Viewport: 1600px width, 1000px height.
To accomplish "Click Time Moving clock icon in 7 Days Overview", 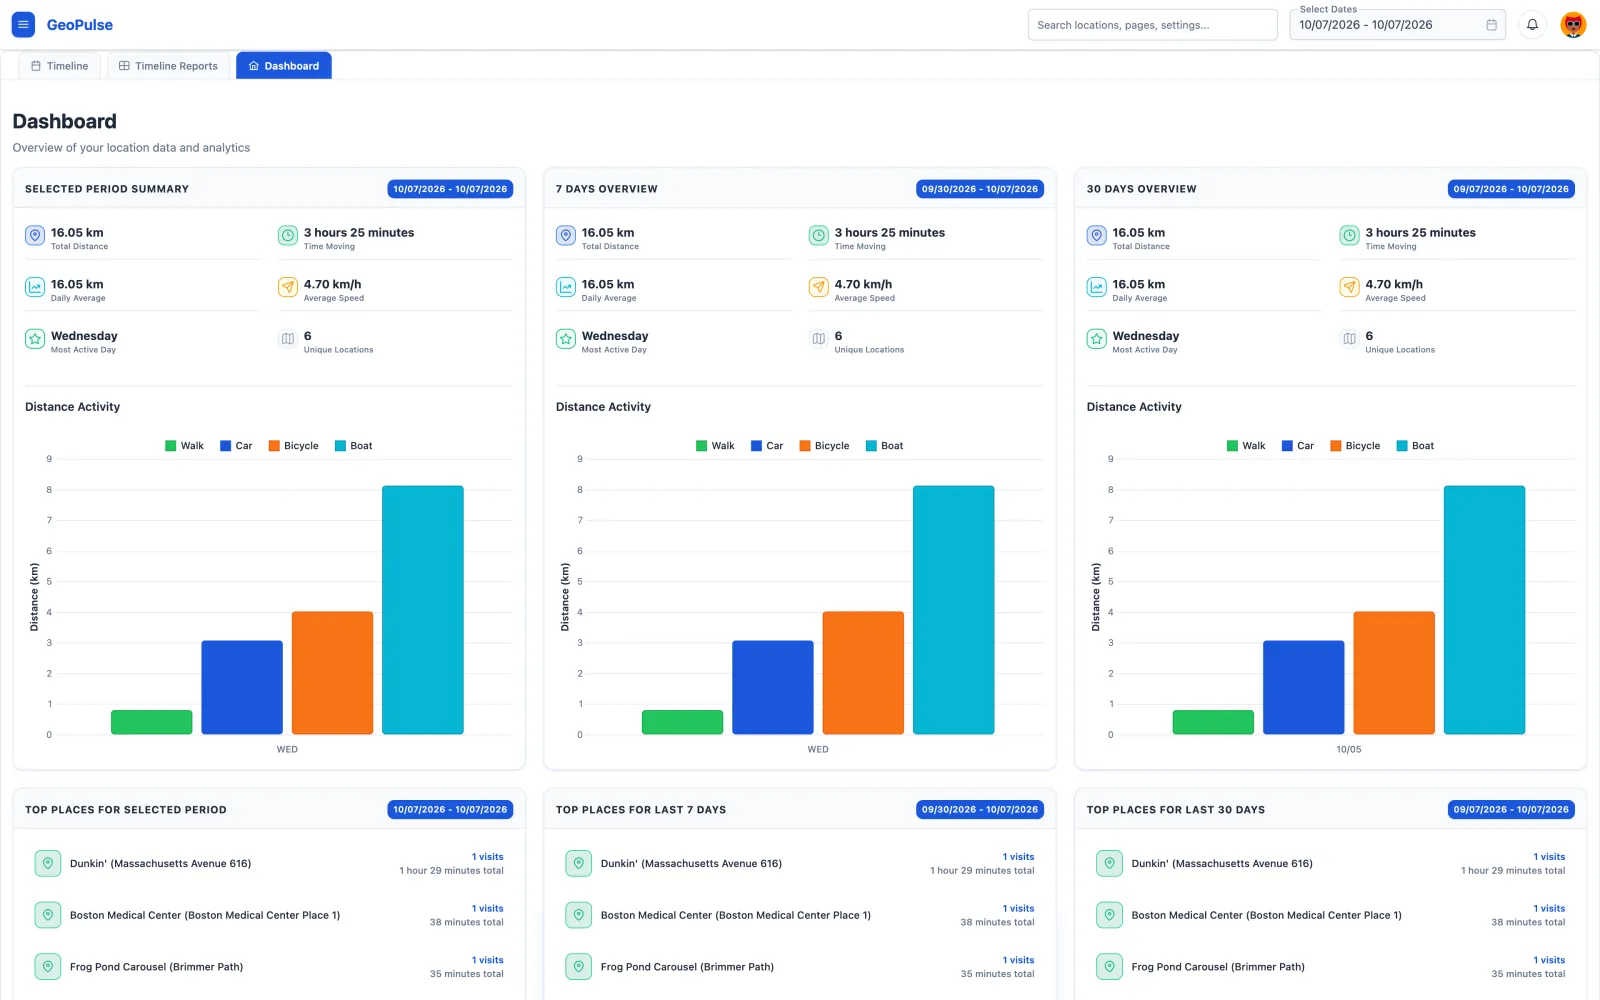I will click(819, 236).
